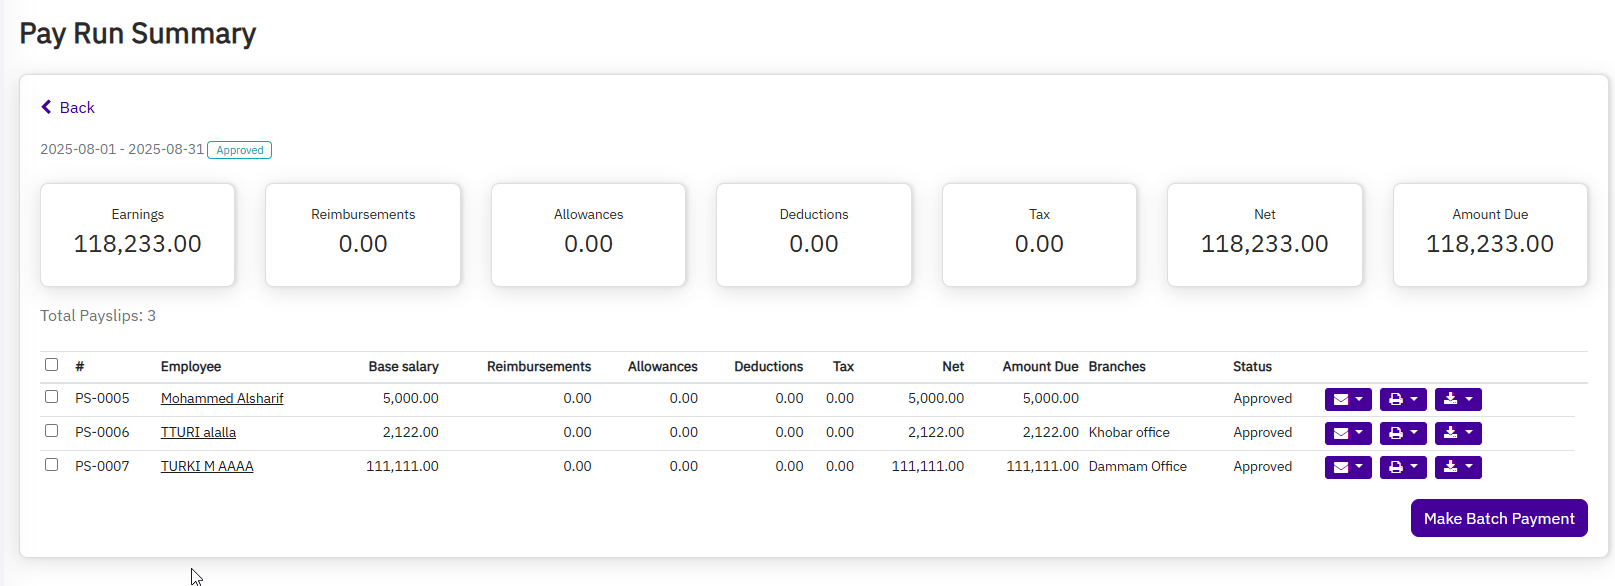Open print dropdown for payslip PS-0005
The width and height of the screenshot is (1615, 586).
coord(1402,399)
